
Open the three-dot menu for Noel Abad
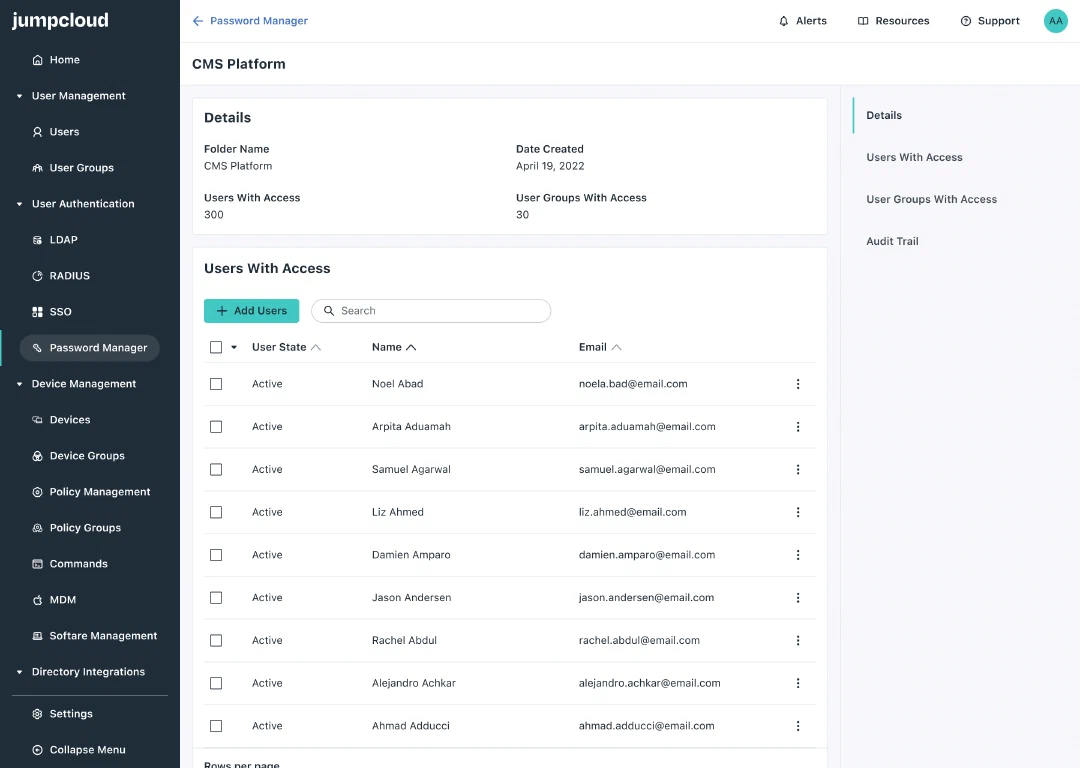tap(798, 384)
